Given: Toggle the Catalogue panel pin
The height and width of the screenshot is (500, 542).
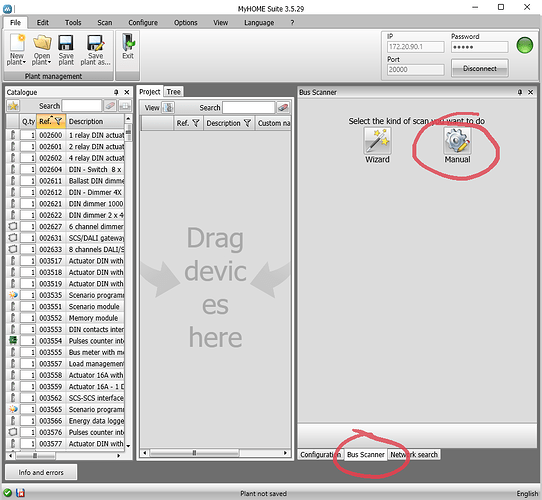Looking at the screenshot, I should click(x=116, y=92).
